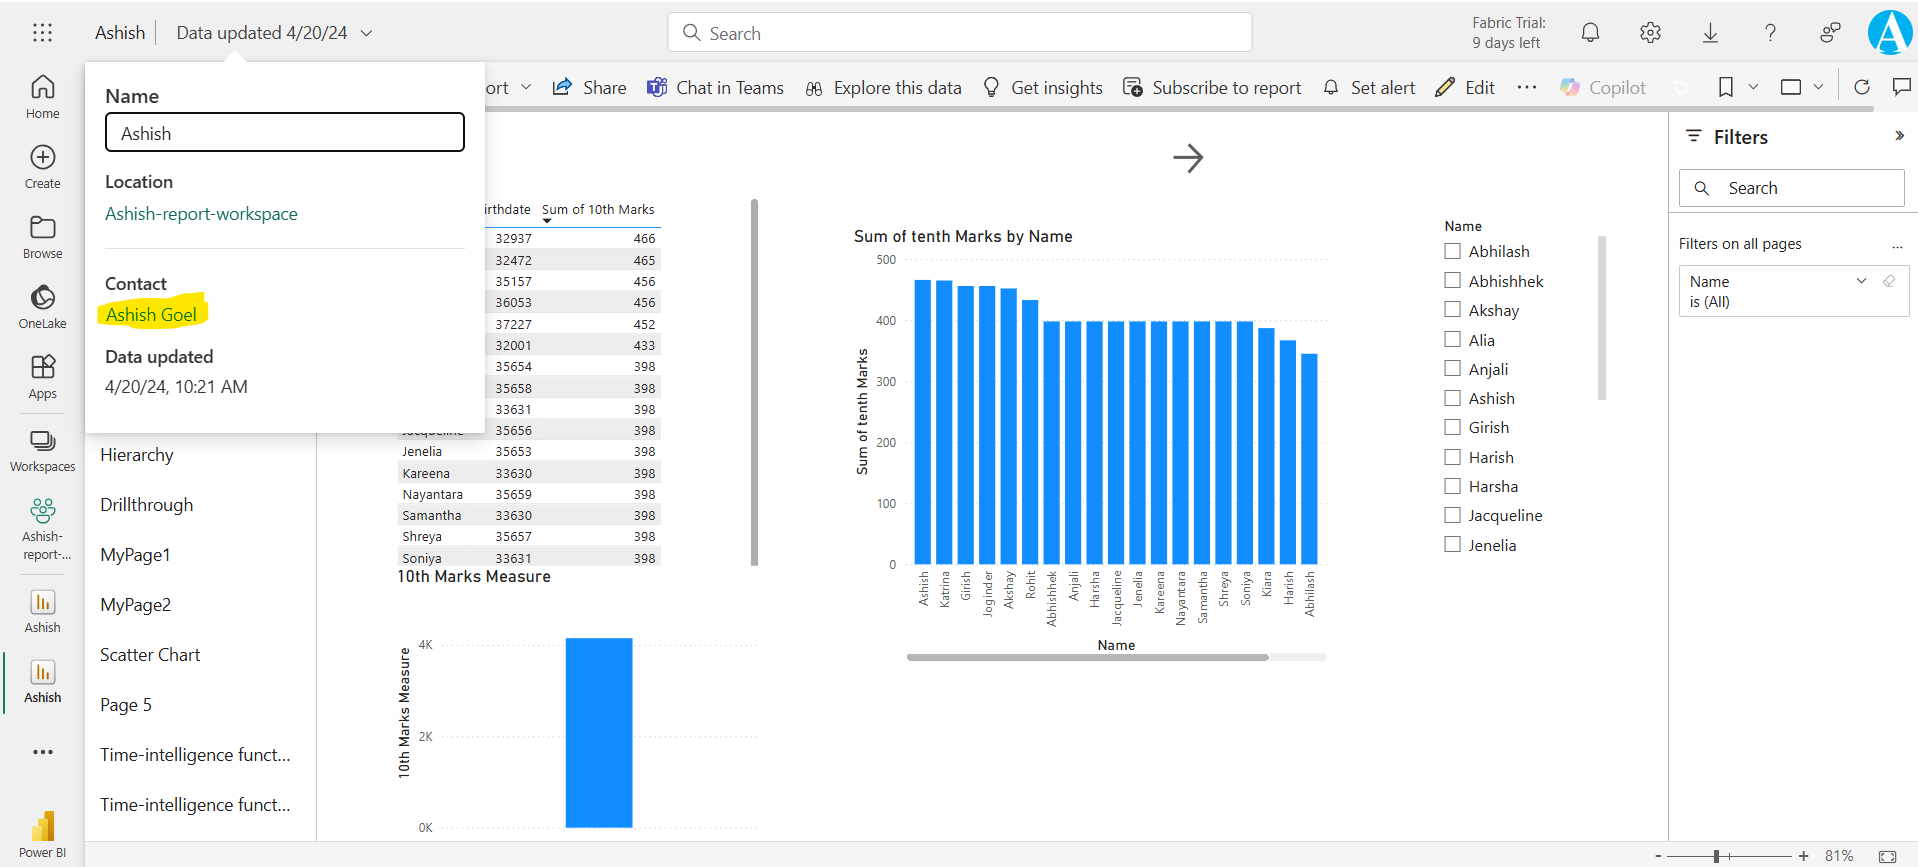The width and height of the screenshot is (1918, 867).
Task: Clear the Name filter eraser icon
Action: click(1889, 281)
